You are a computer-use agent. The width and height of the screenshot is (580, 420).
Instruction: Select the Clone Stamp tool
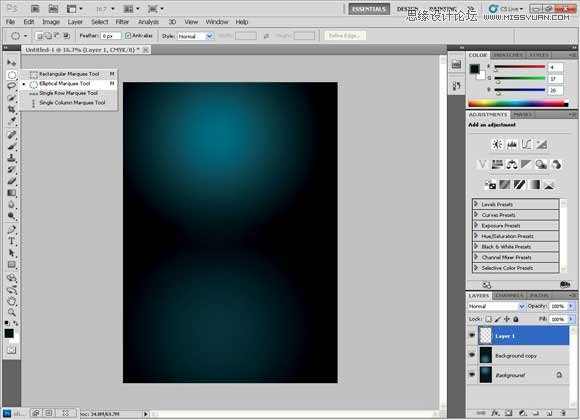tap(11, 158)
